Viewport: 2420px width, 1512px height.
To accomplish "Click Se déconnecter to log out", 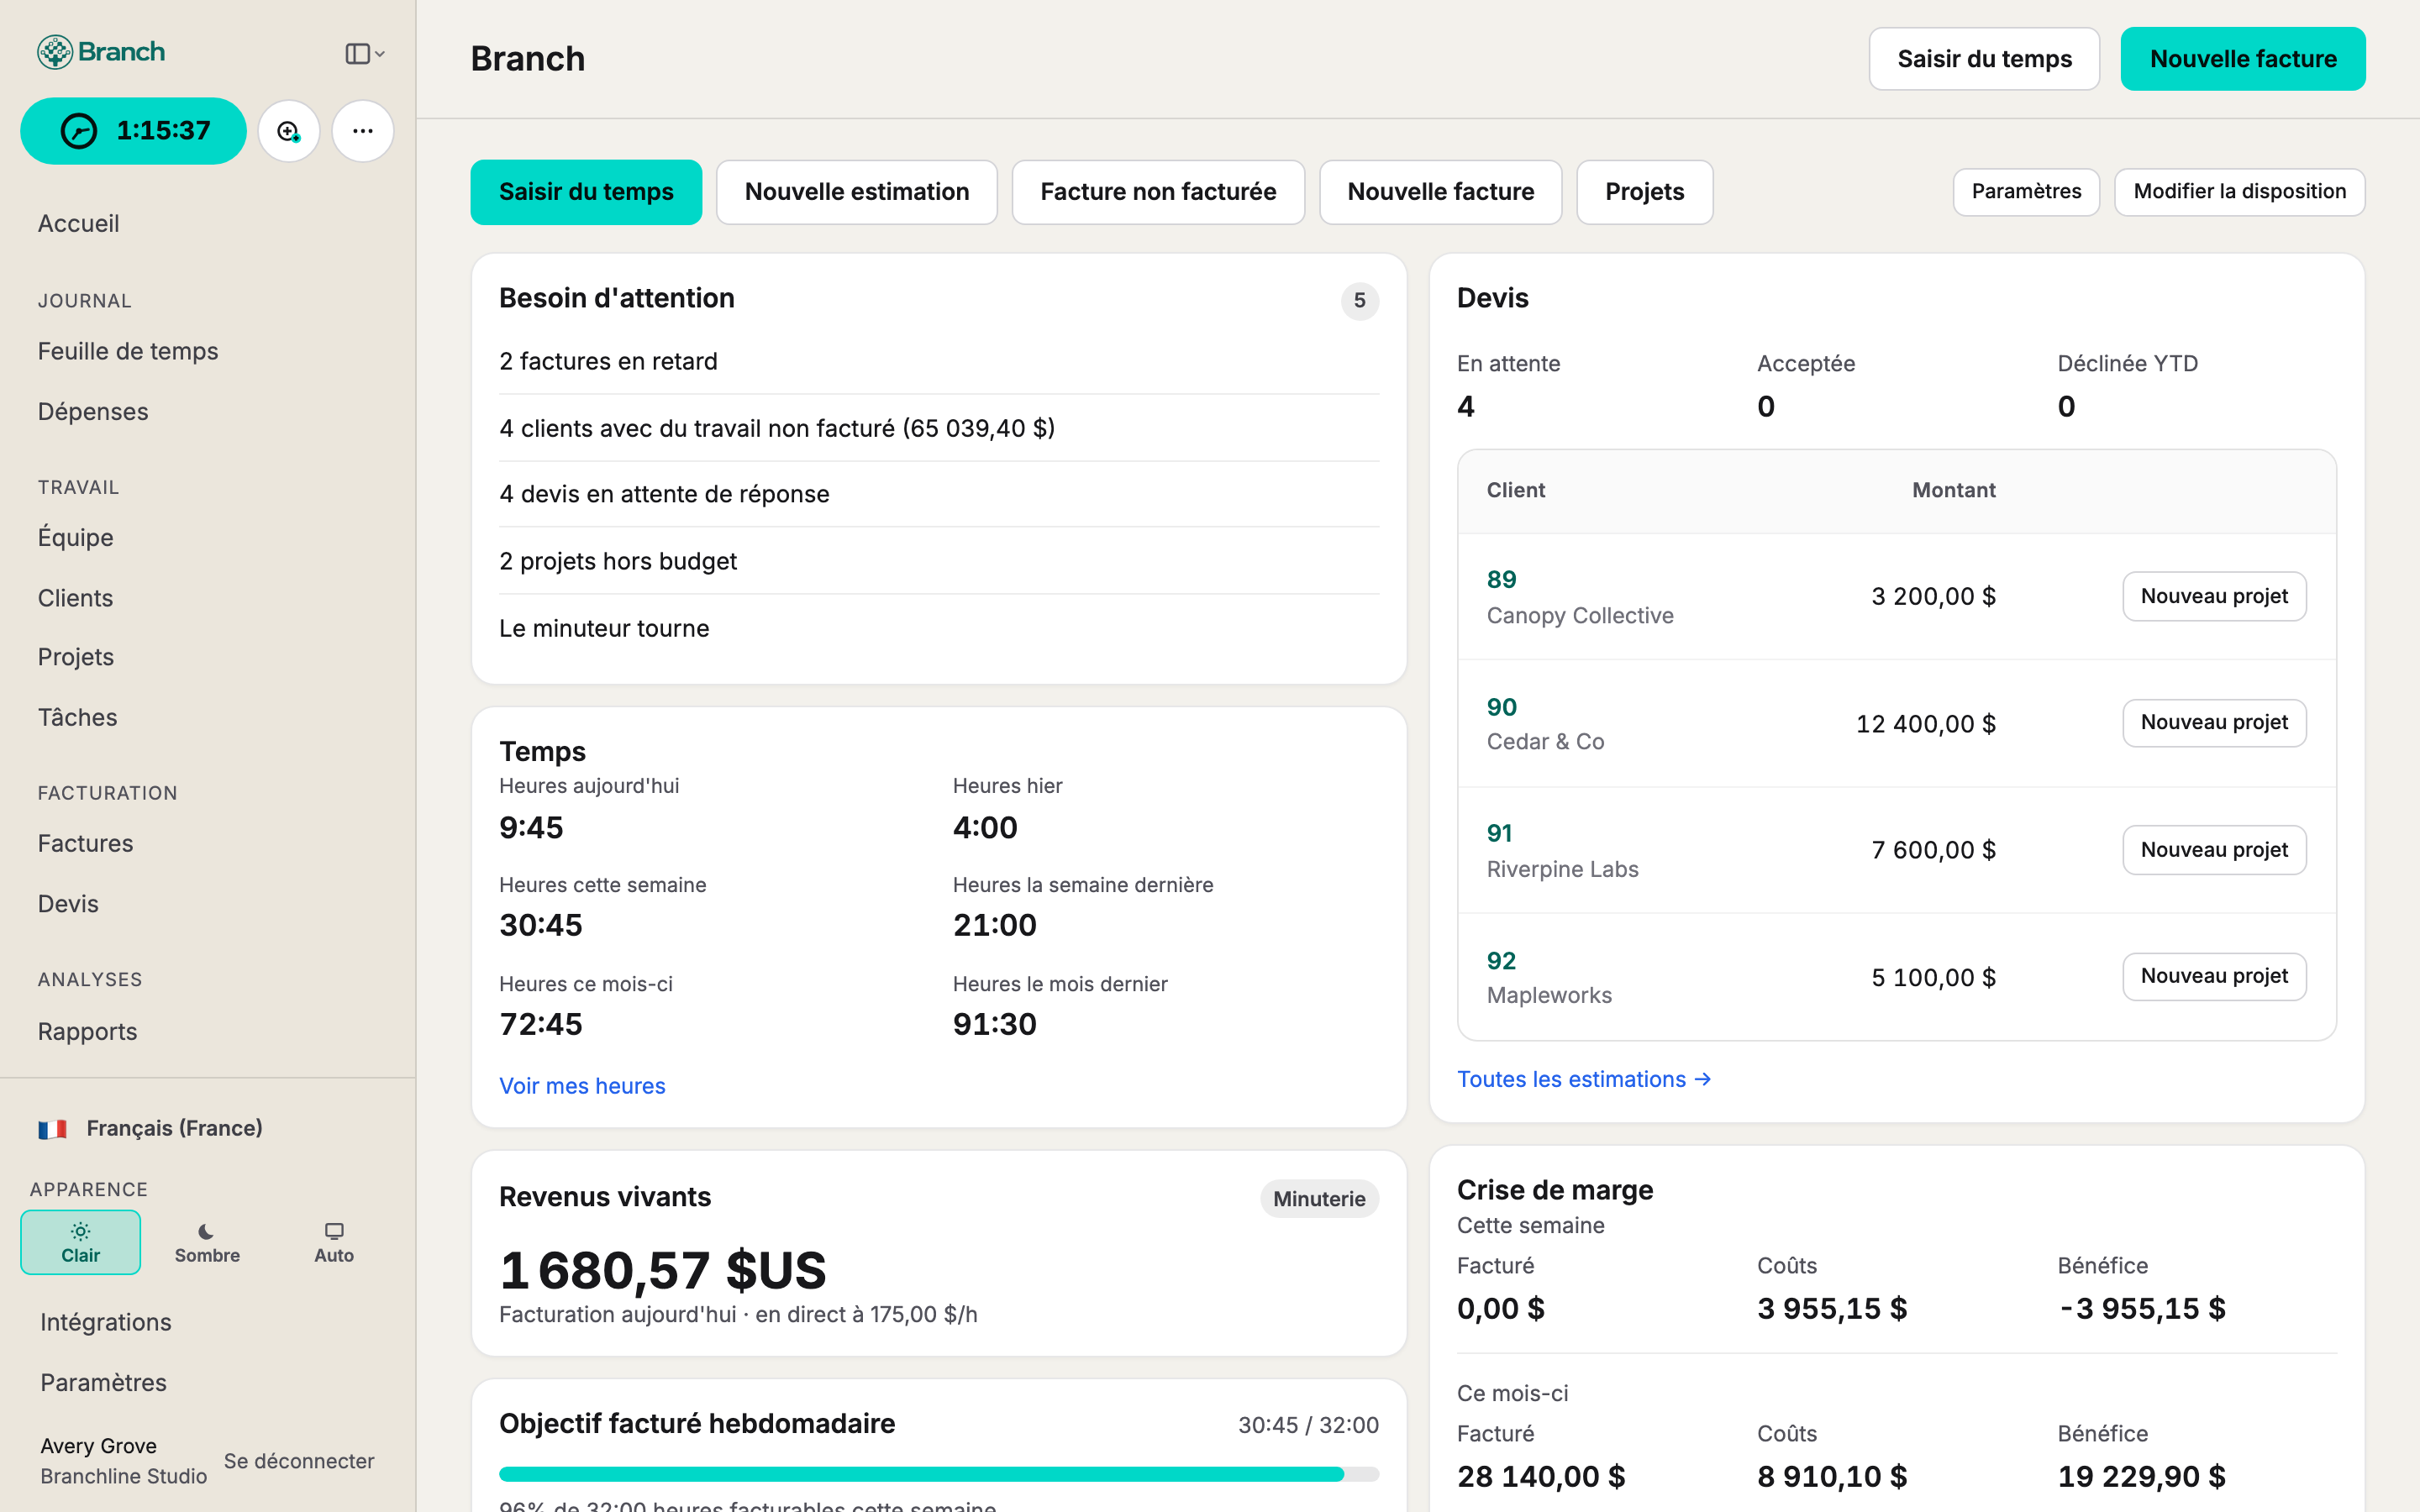I will [x=299, y=1461].
